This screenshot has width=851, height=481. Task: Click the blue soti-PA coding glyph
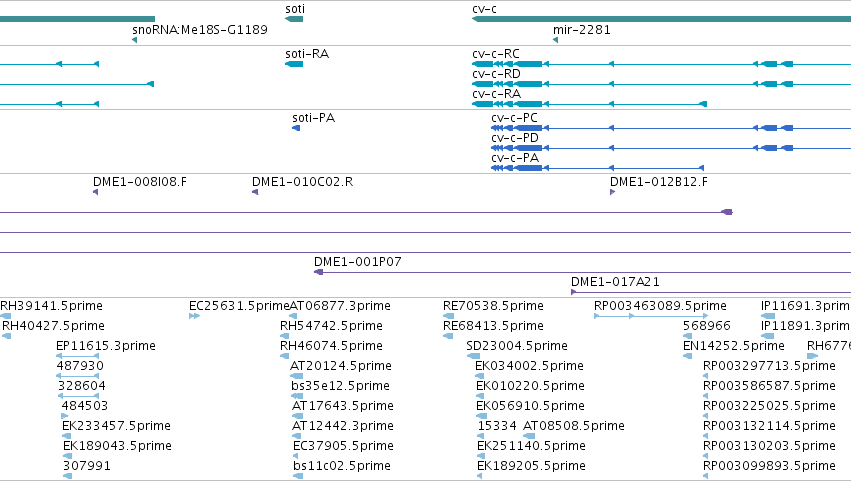(296, 128)
